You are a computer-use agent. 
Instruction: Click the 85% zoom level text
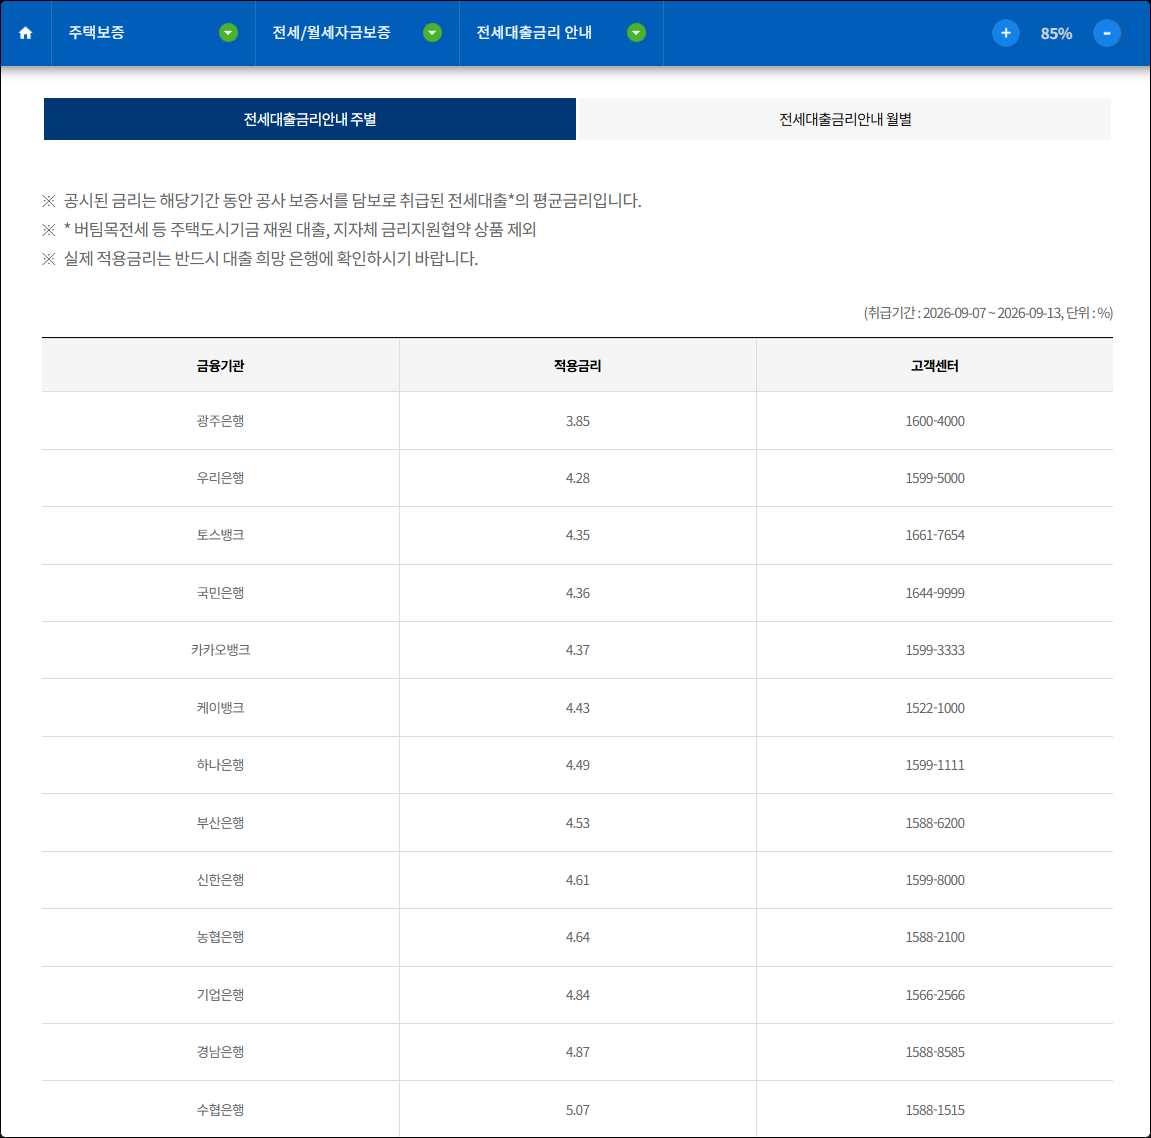click(x=1056, y=34)
